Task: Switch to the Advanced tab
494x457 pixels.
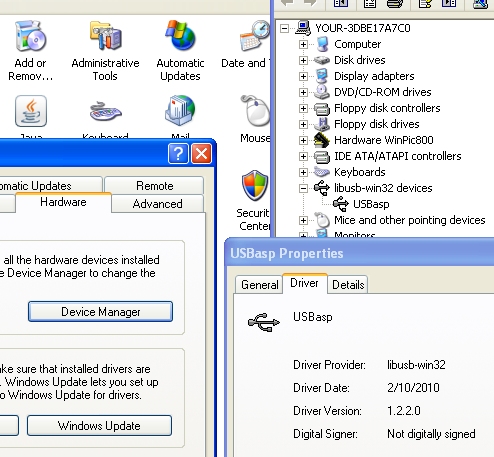Action: 157,204
